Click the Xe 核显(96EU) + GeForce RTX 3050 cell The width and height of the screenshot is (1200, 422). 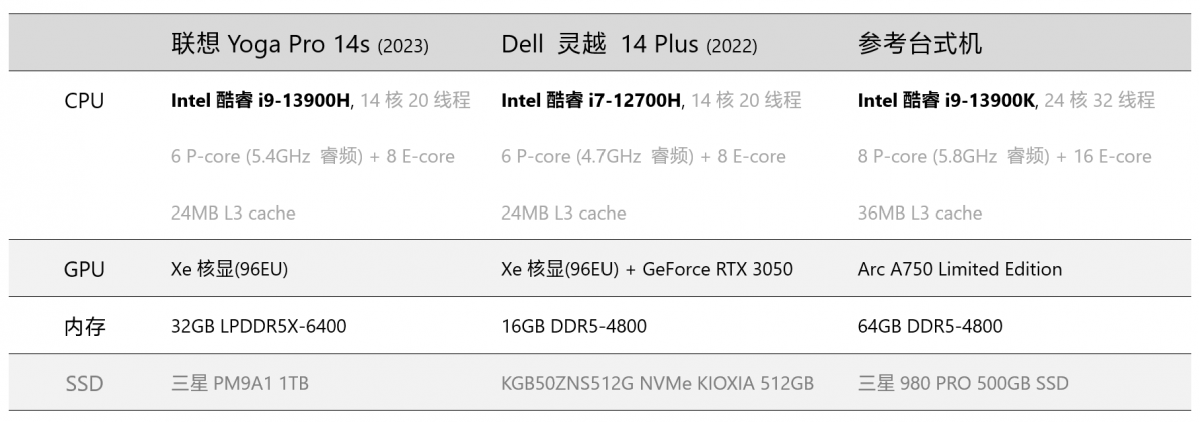point(647,269)
